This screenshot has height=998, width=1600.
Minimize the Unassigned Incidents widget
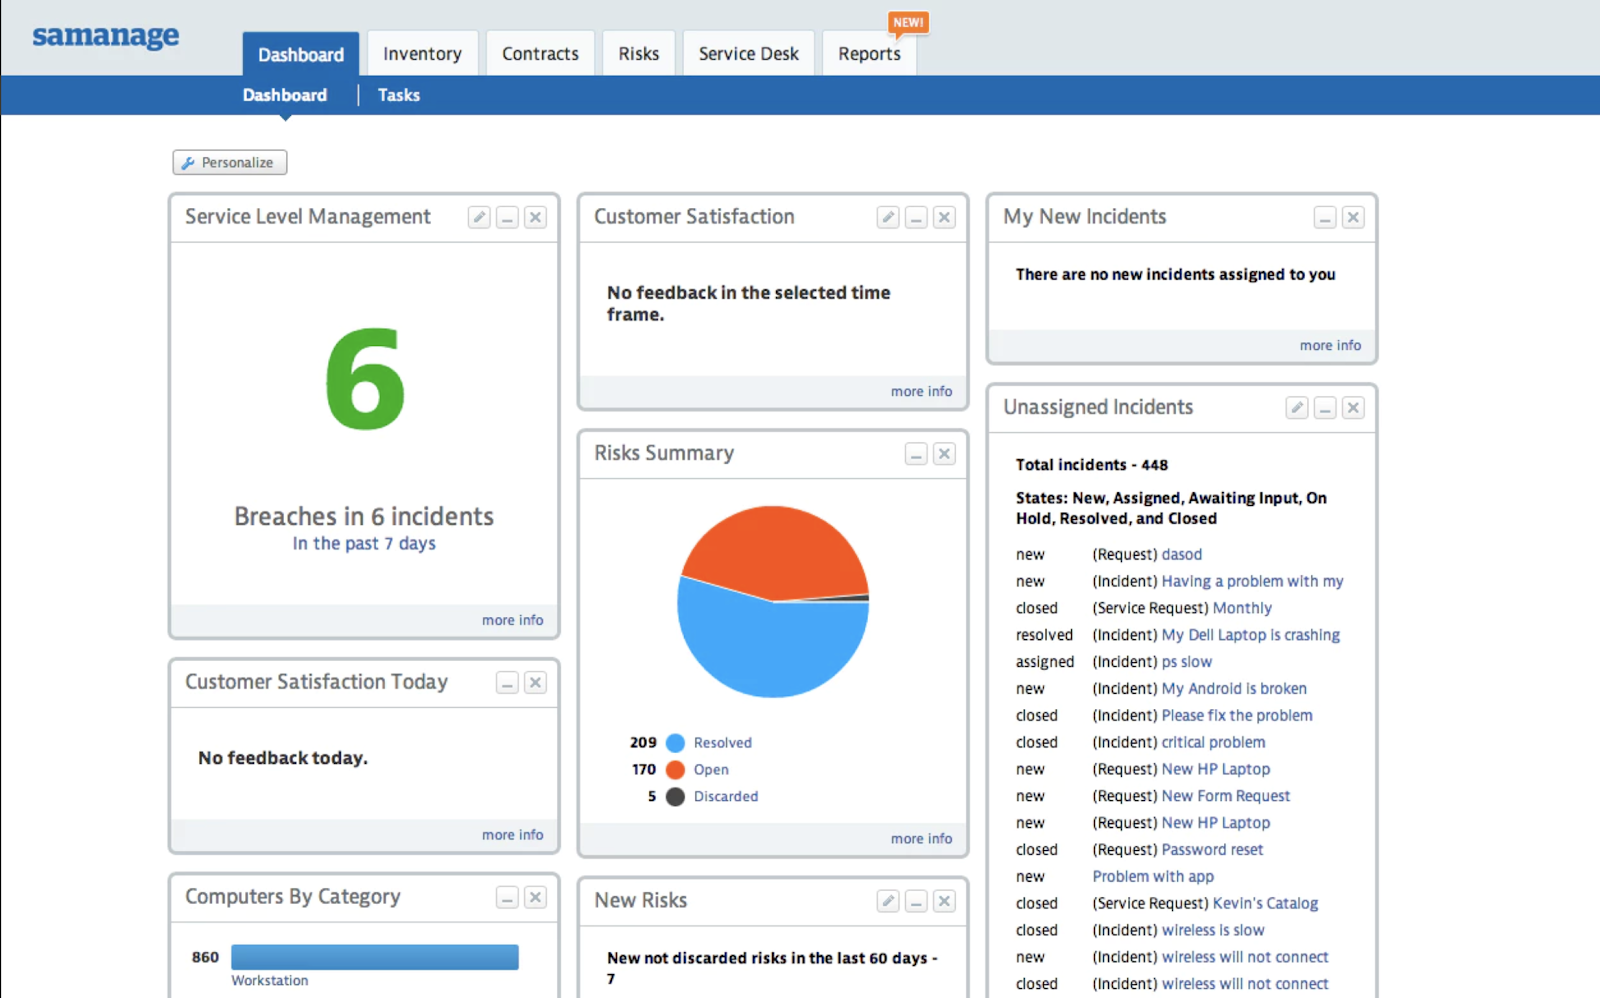click(x=1325, y=407)
